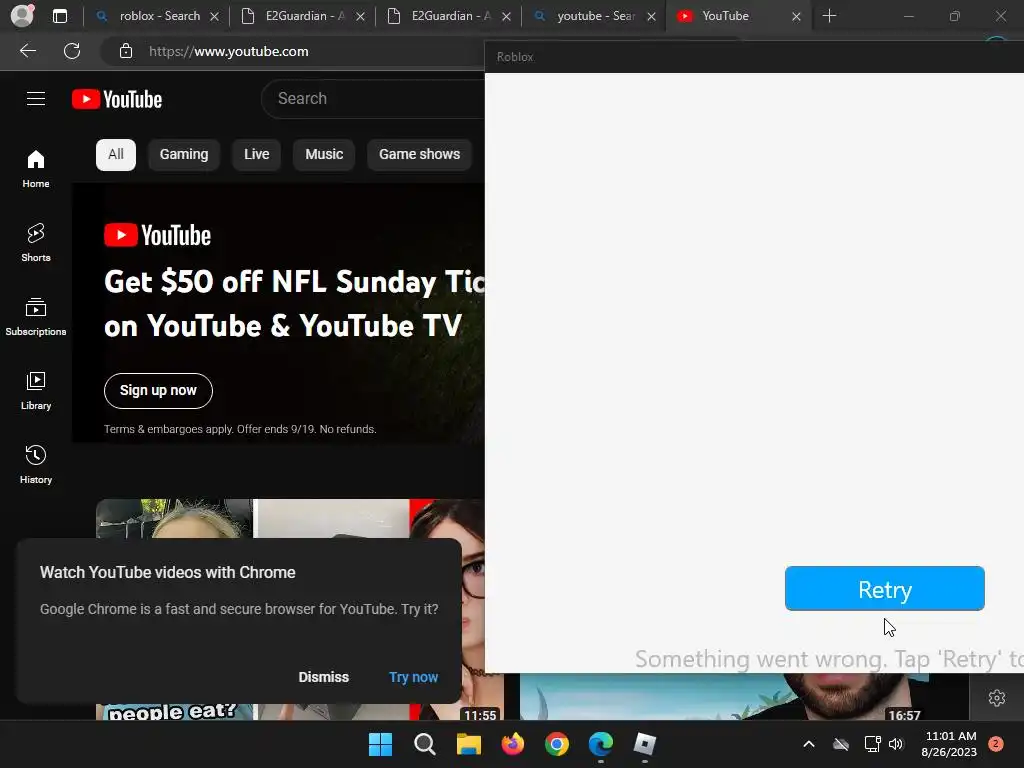1024x768 pixels.
Task: Launch Firefox from taskbar
Action: click(513, 744)
